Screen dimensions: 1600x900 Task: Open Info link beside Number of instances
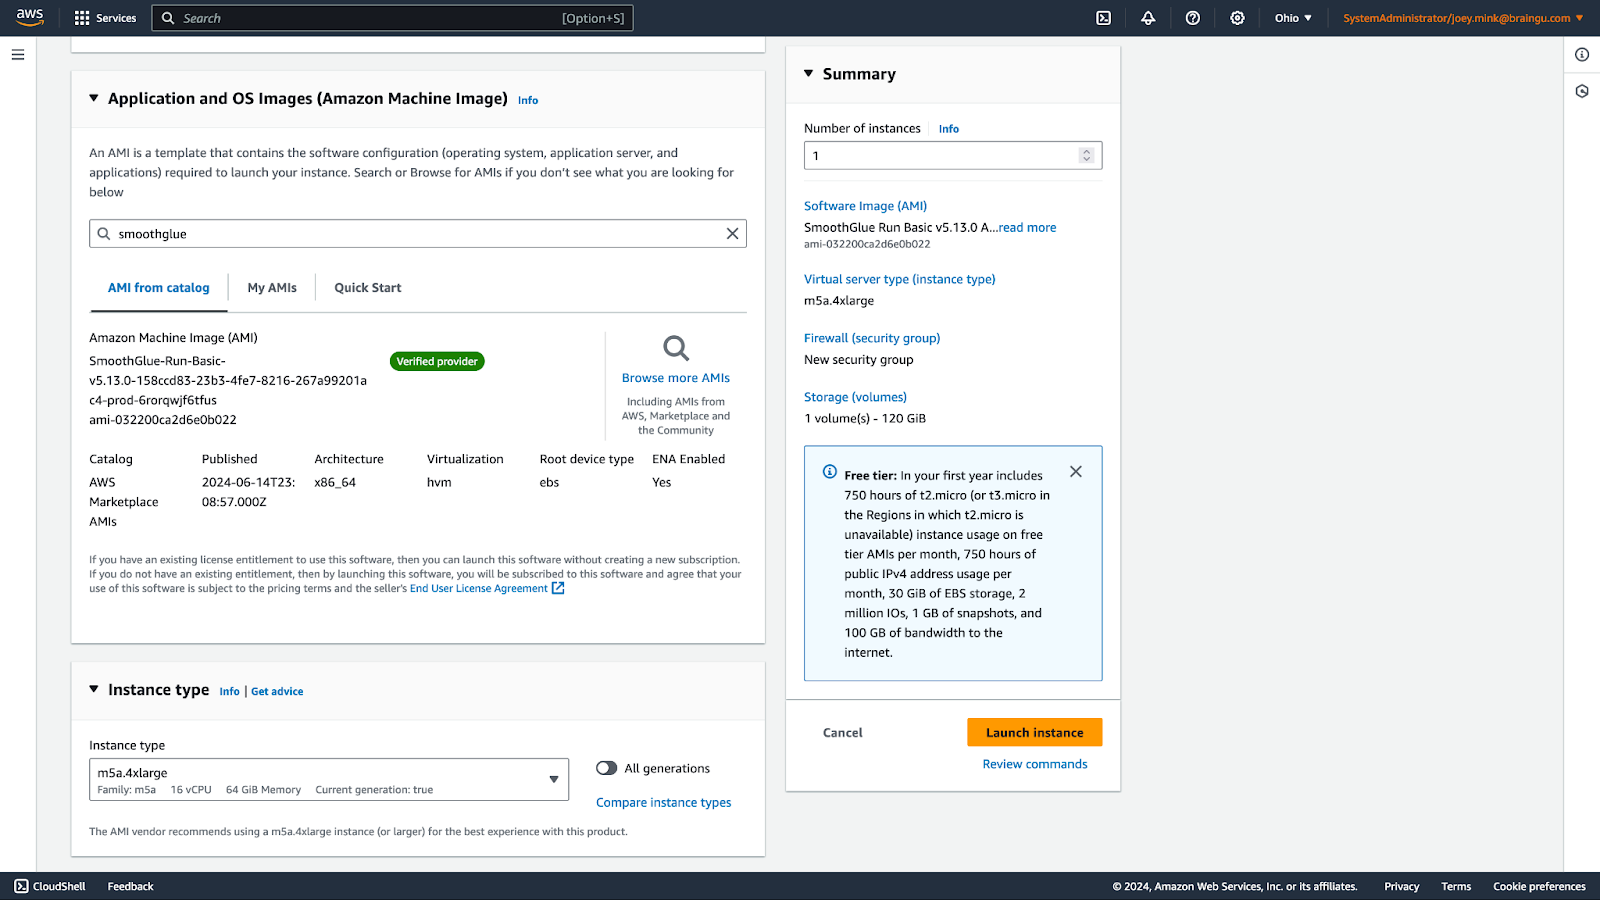tap(949, 129)
